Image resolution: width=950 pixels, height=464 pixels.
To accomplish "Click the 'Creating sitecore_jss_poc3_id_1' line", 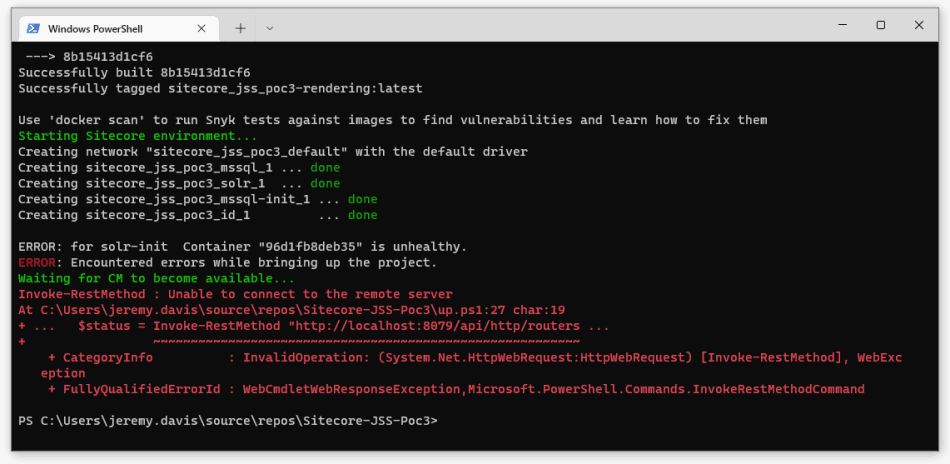I will 198,215.
